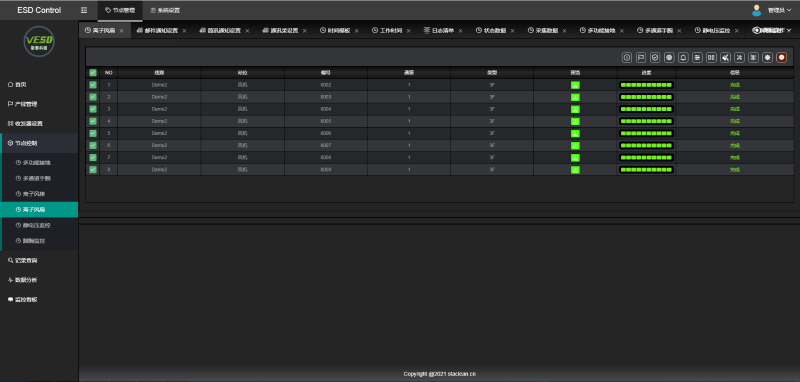Image resolution: width=800 pixels, height=382 pixels.
Task: Click the flag icon in toolbar
Action: [x=641, y=58]
